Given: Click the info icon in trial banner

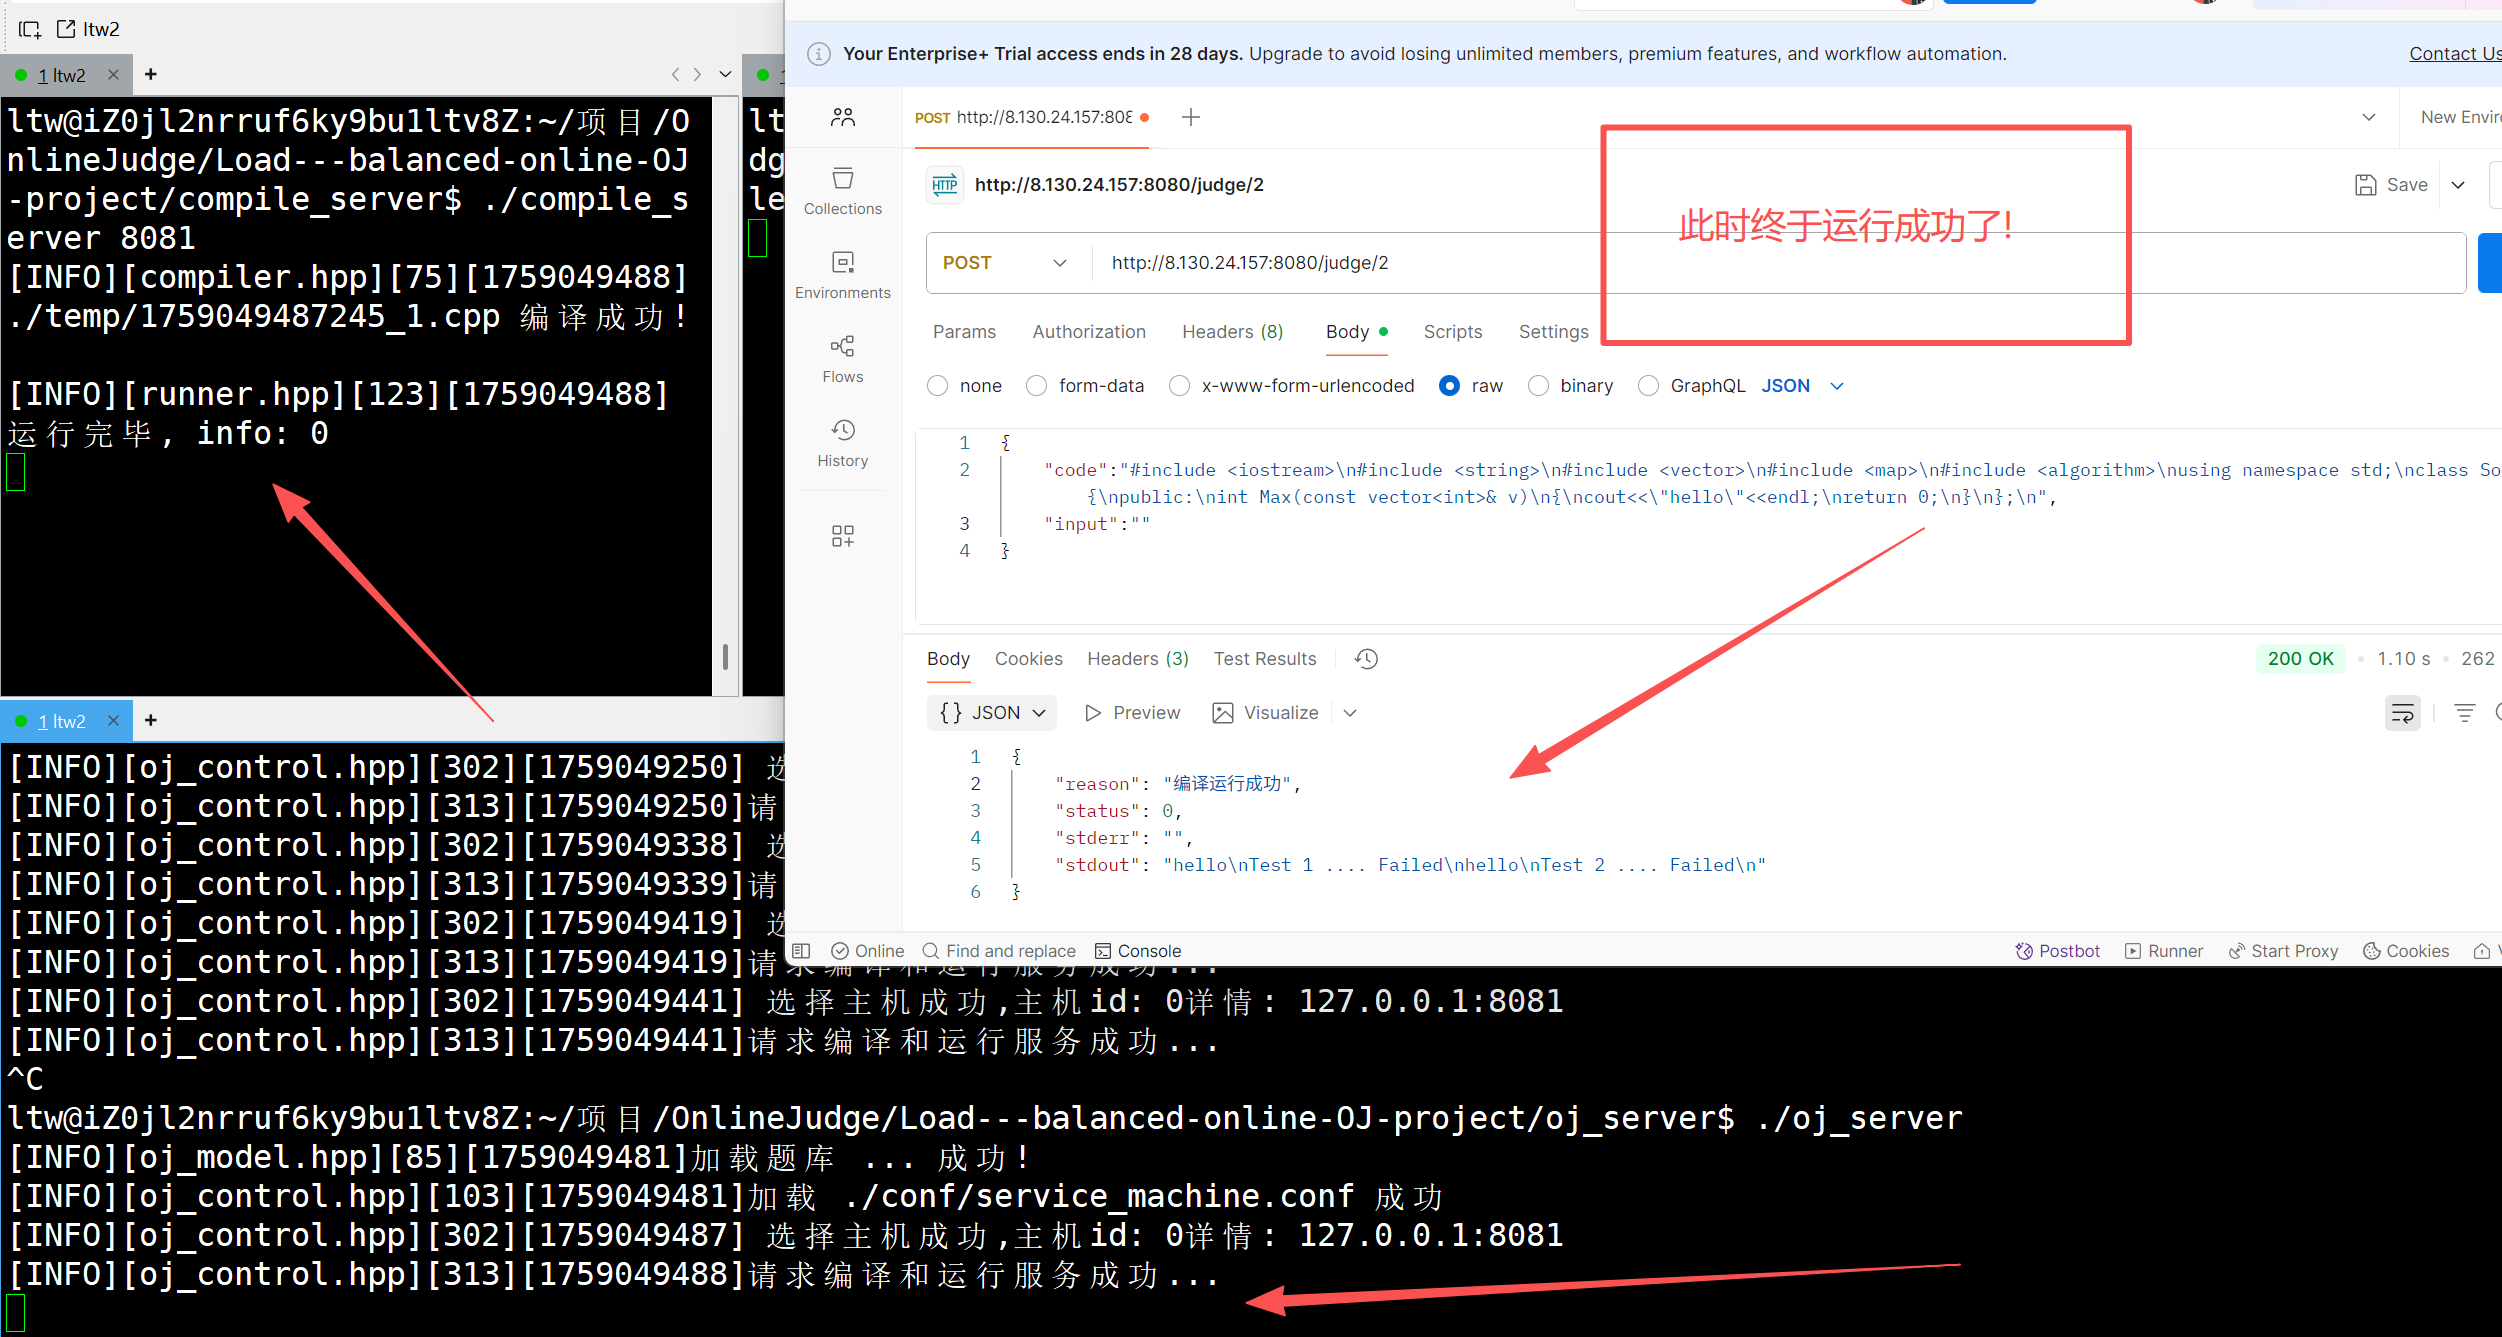Looking at the screenshot, I should click(x=818, y=54).
